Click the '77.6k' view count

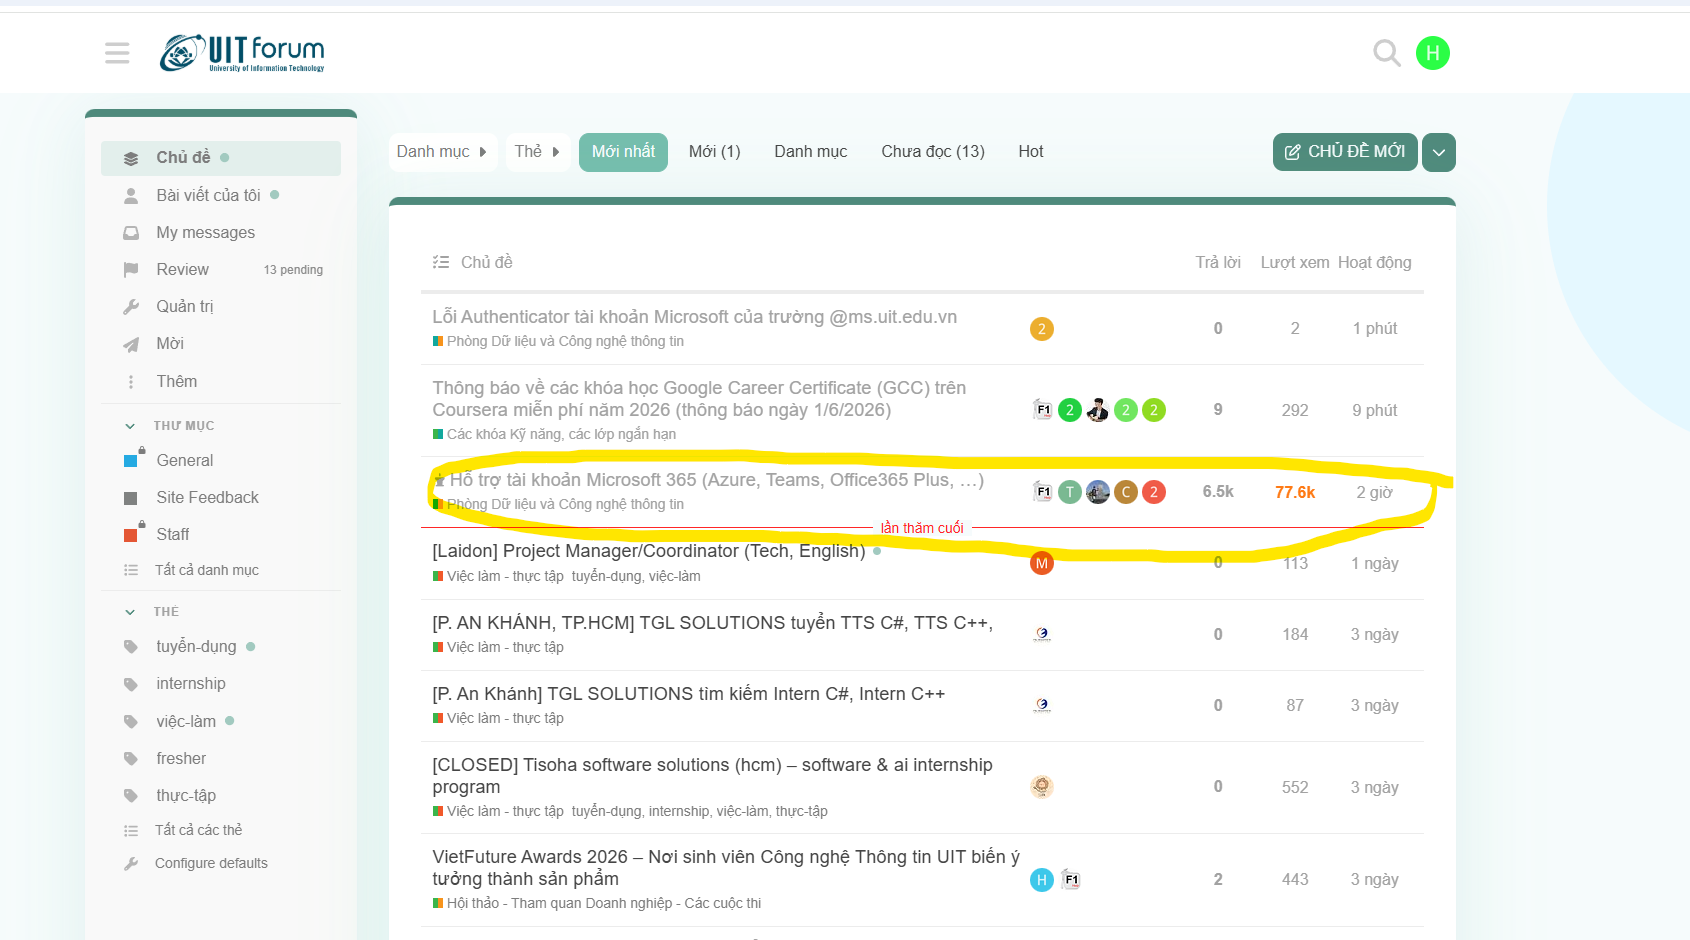[1295, 492]
